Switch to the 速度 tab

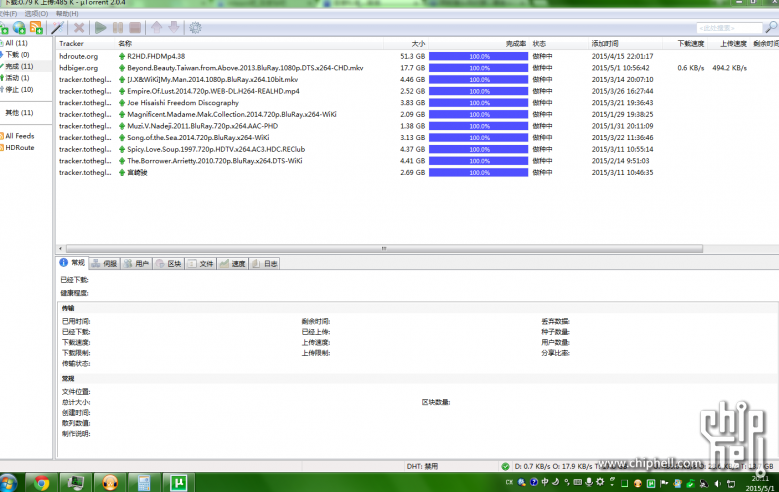(233, 263)
